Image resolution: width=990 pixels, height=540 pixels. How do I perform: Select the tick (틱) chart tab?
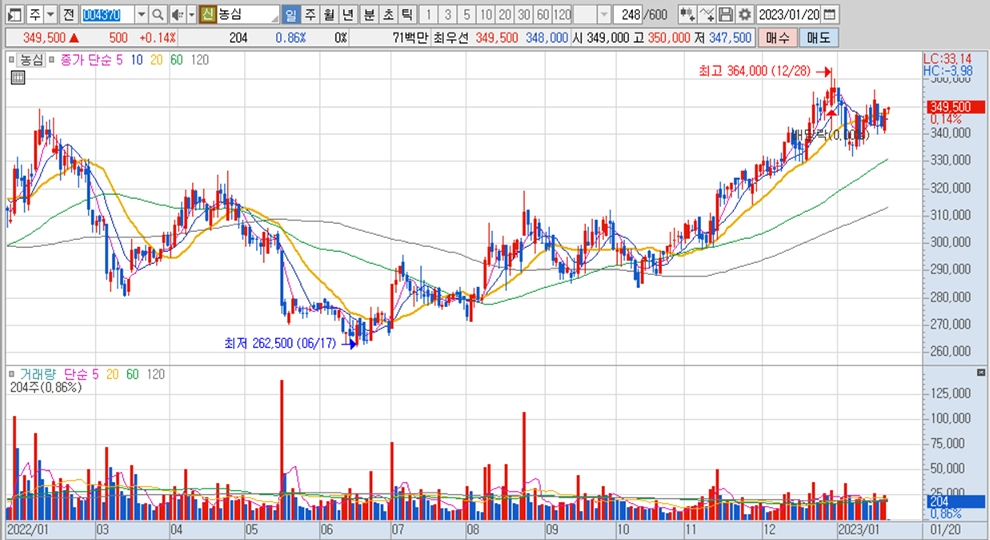click(x=406, y=15)
